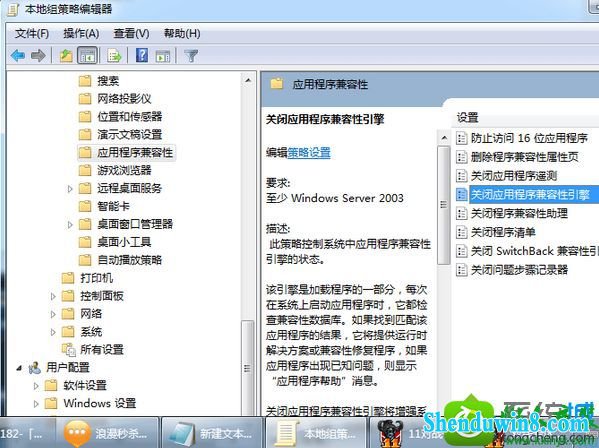Click the 策略设置 edit link

(309, 153)
